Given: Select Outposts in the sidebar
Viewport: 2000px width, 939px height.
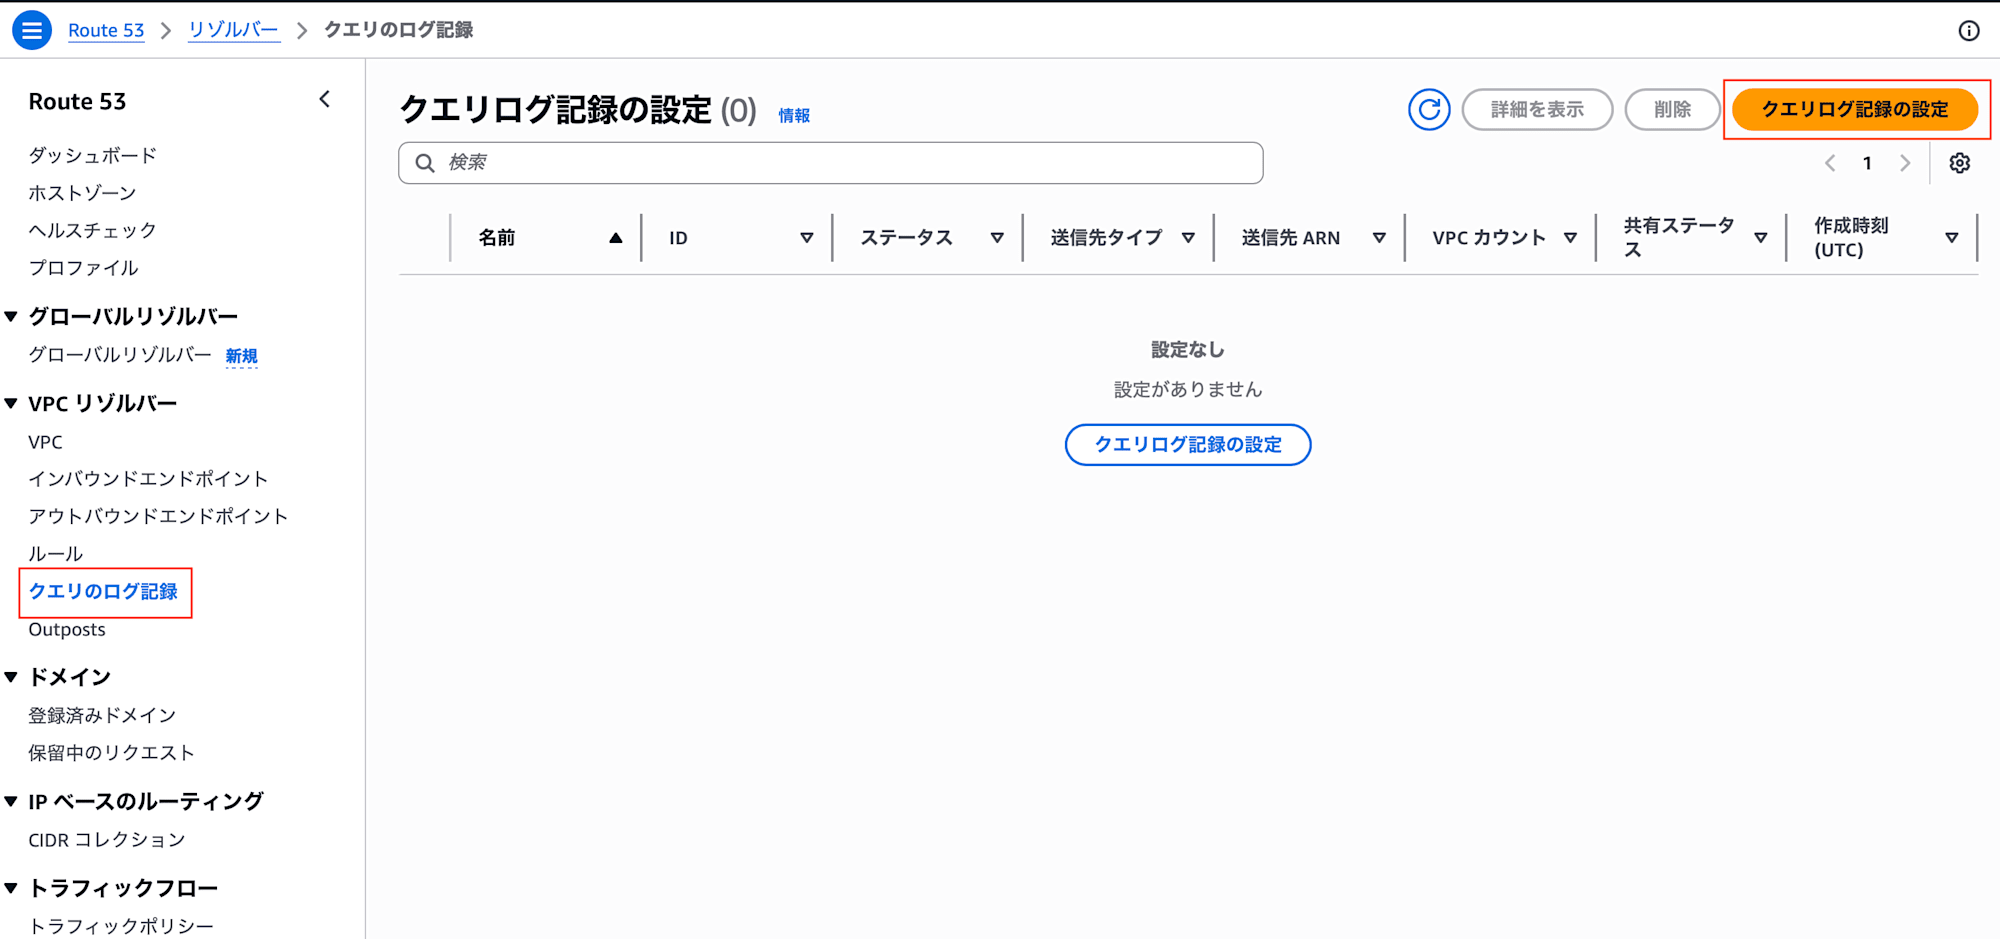Looking at the screenshot, I should (66, 629).
